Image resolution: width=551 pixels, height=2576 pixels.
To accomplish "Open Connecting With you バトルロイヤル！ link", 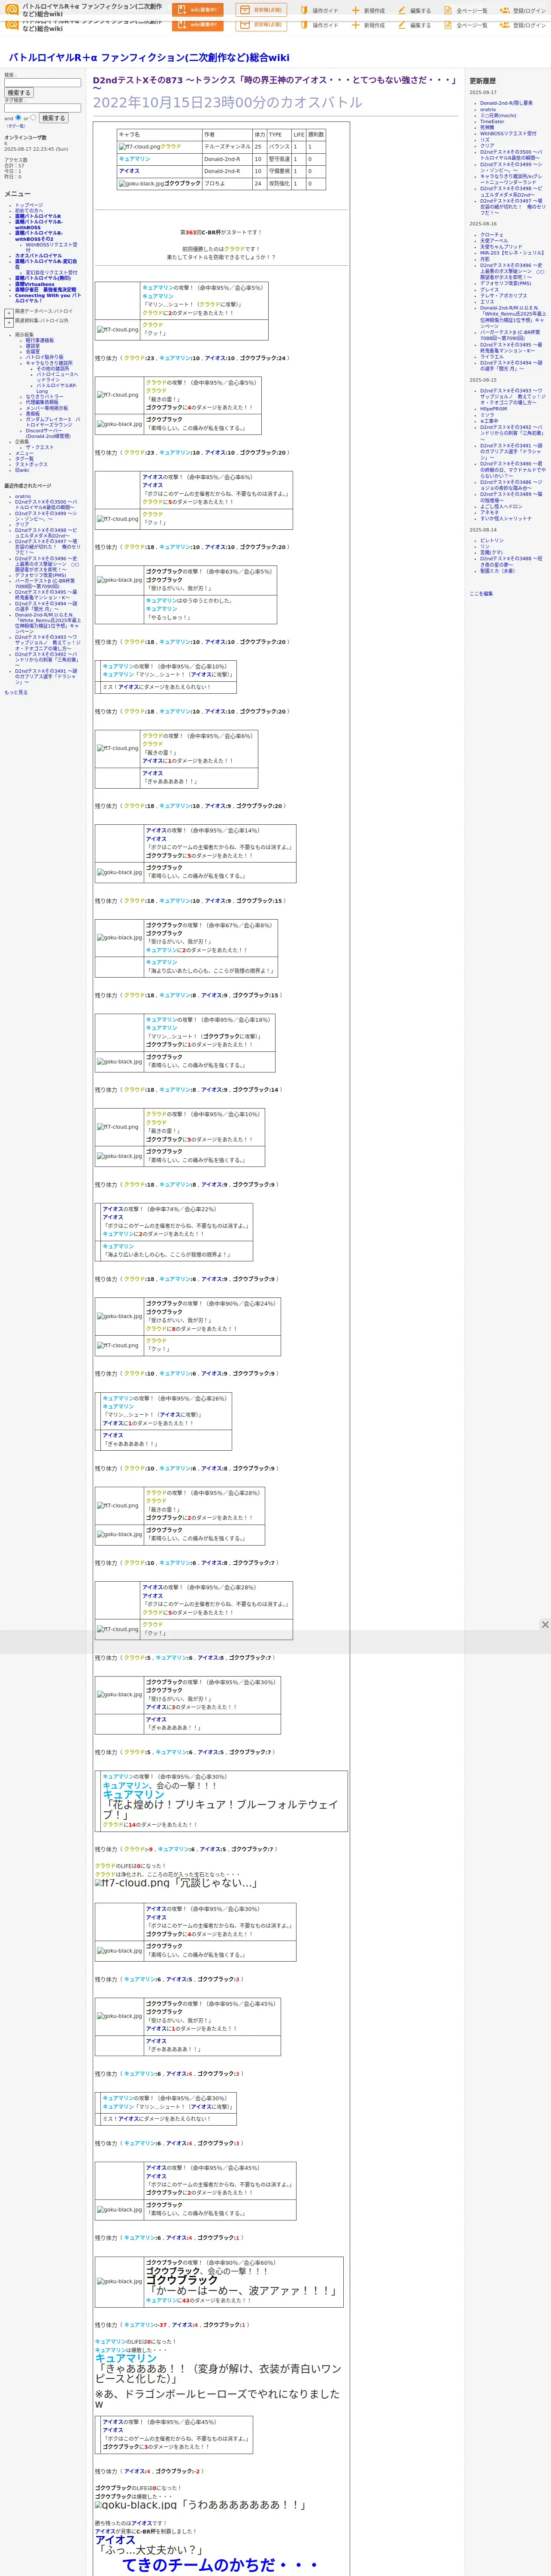I will tap(48, 298).
